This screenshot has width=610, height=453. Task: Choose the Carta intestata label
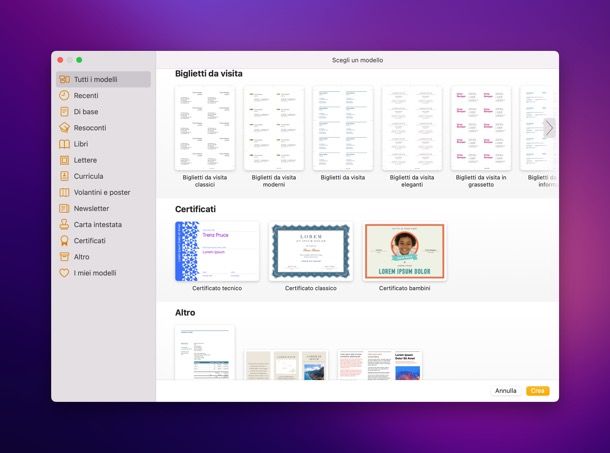[x=98, y=225]
